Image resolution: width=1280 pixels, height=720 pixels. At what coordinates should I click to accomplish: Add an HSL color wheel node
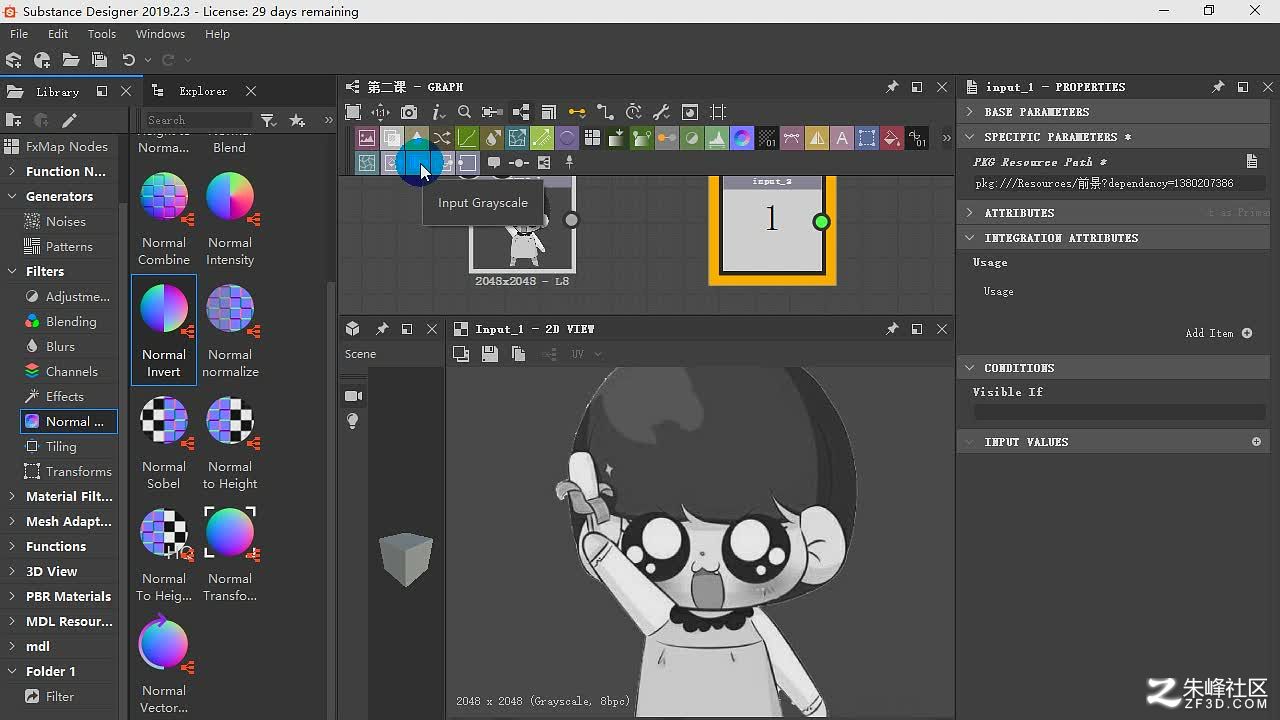pyautogui.click(x=742, y=138)
